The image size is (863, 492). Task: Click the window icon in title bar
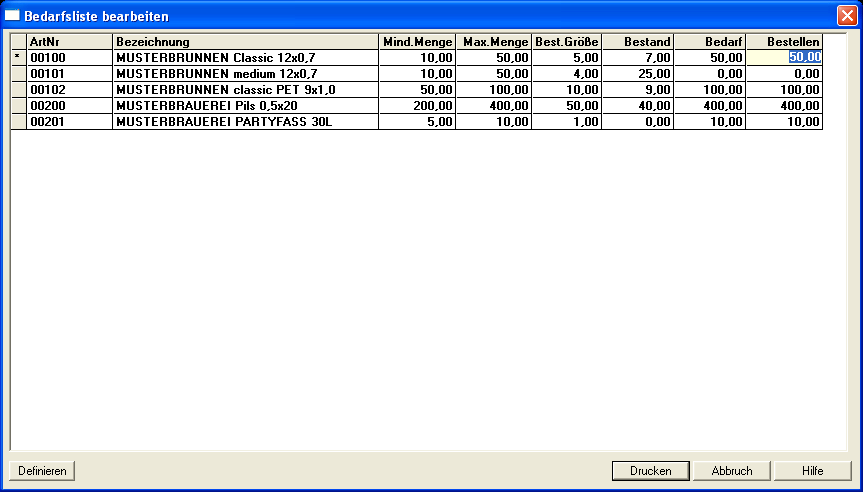(x=13, y=16)
